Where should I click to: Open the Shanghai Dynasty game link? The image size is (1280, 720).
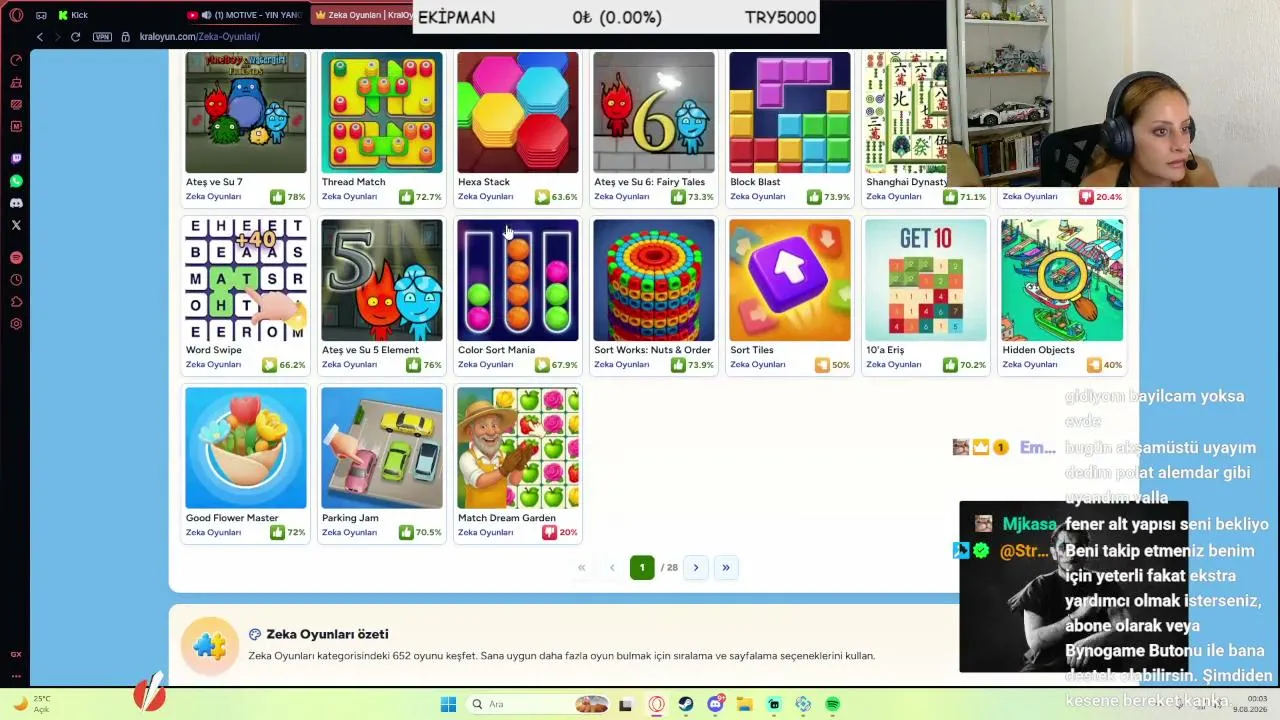pos(906,182)
